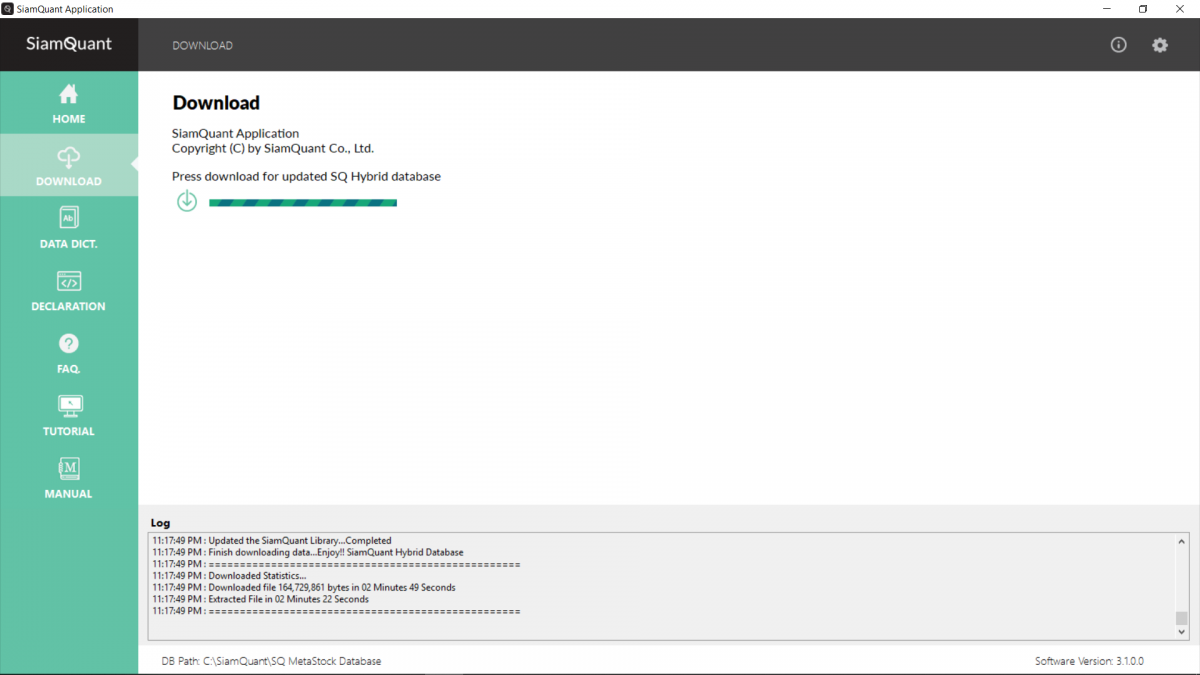Open the FAQ question mark item
This screenshot has width=1200, height=675.
pyautogui.click(x=68, y=353)
